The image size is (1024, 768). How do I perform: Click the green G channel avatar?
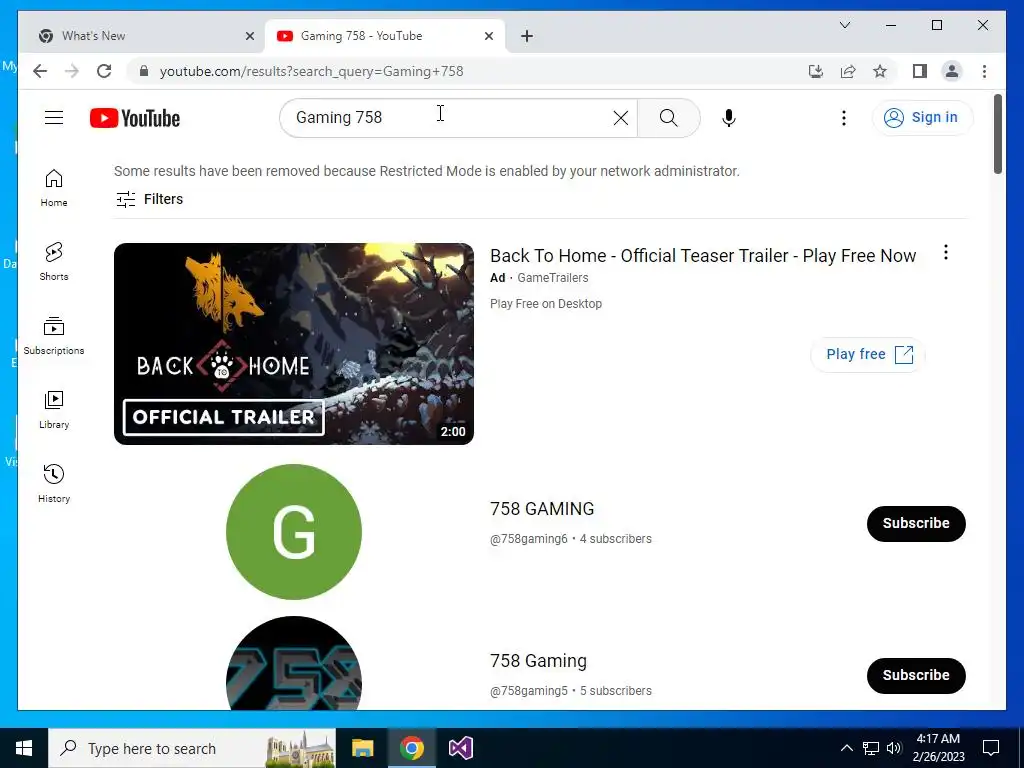point(293,532)
